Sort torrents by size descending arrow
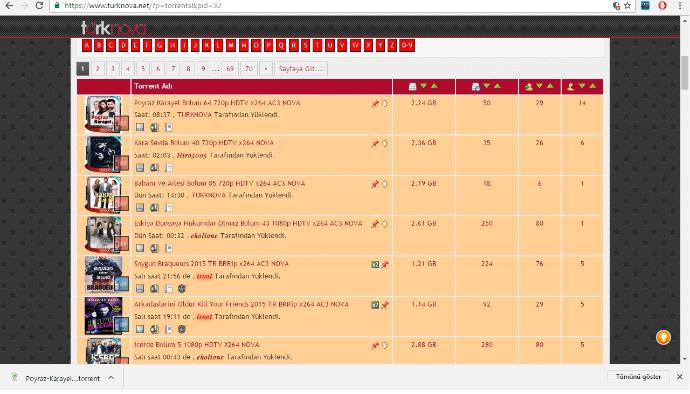This screenshot has width=690, height=394. [x=424, y=86]
